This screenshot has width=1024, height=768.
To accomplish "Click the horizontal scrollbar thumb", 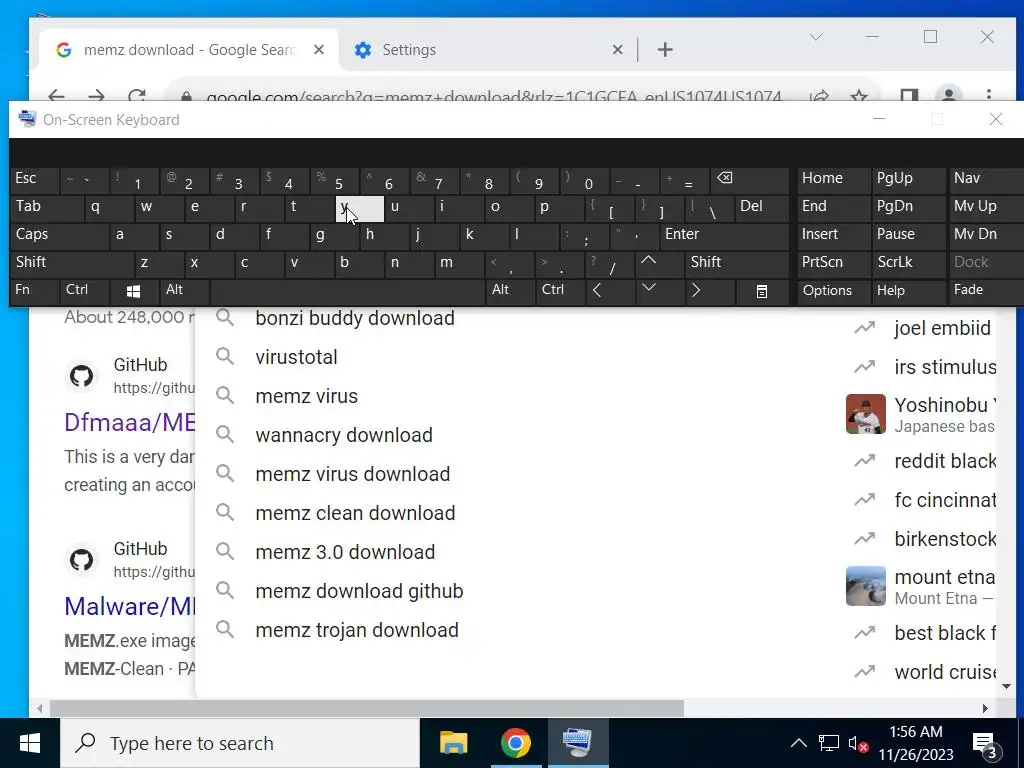I will coord(367,708).
